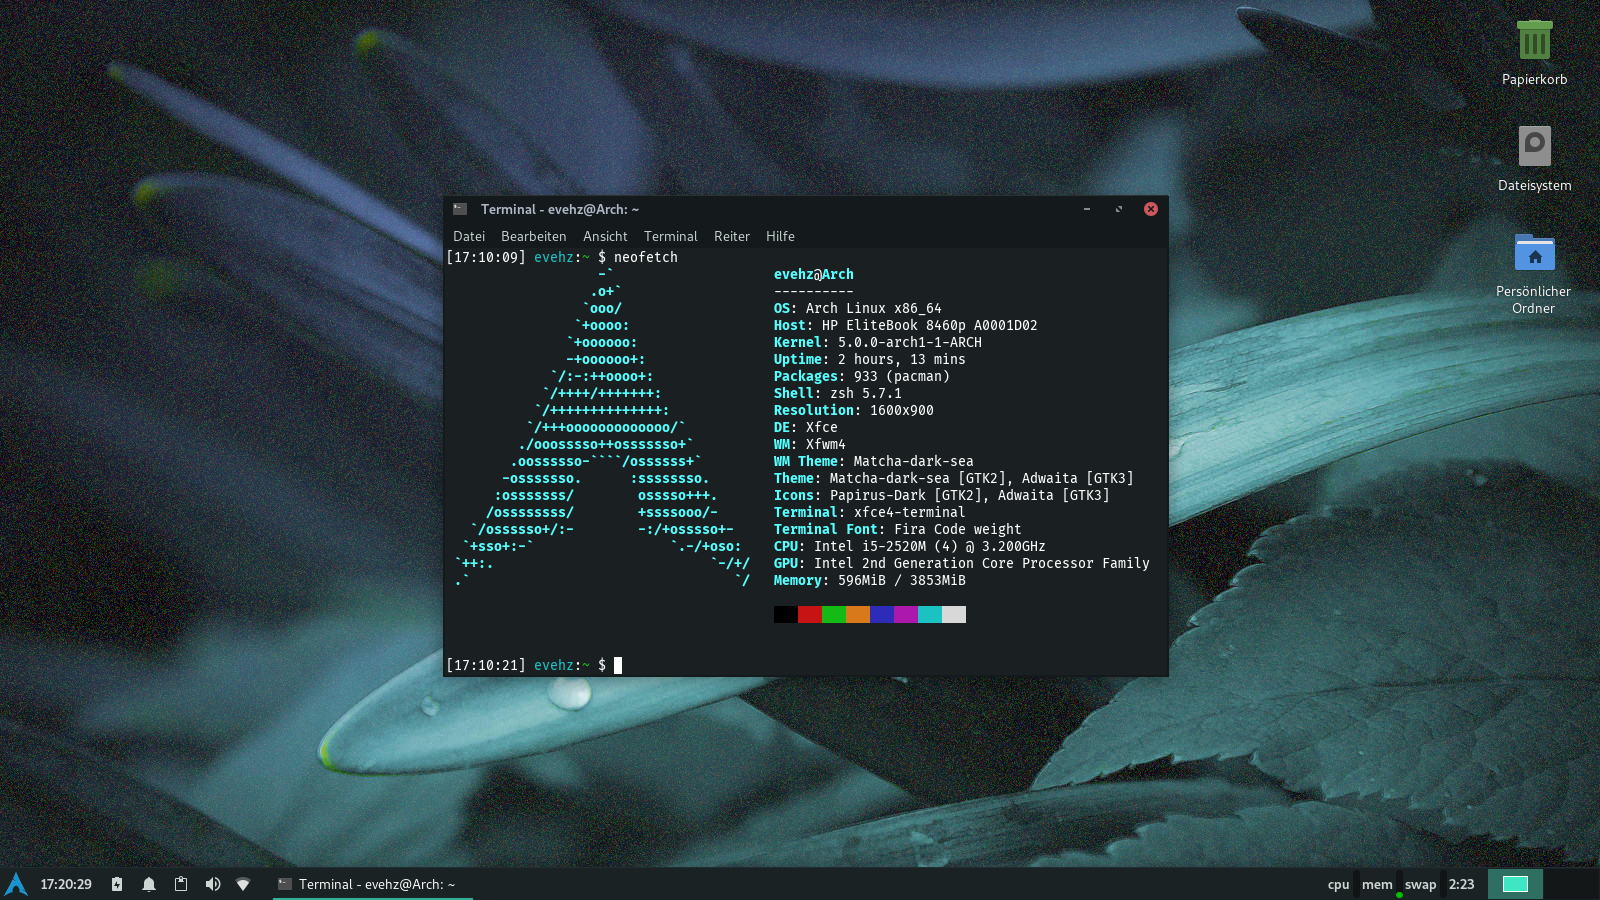Click the 'Uptime: 2 hours, 13 mins' line
Image resolution: width=1600 pixels, height=900 pixels.
[870, 359]
